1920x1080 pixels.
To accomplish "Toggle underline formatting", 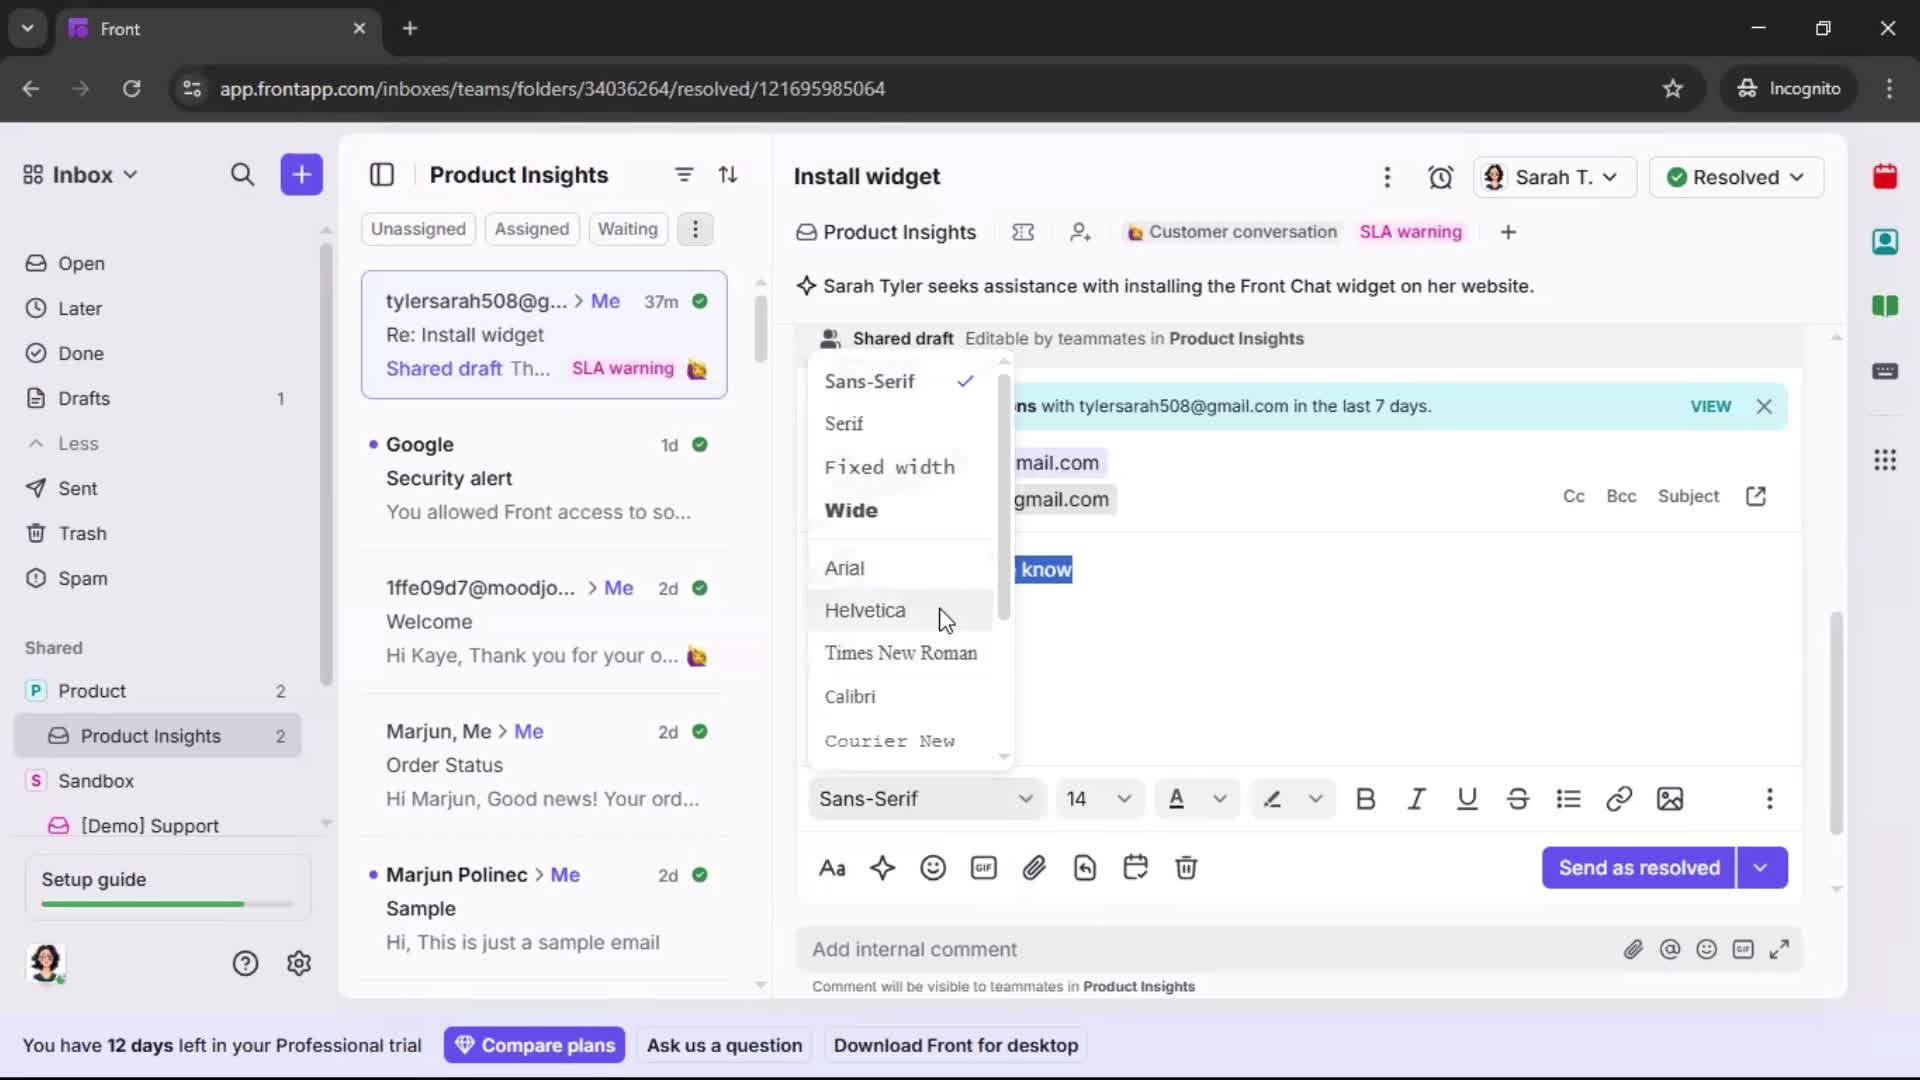I will click(1467, 799).
